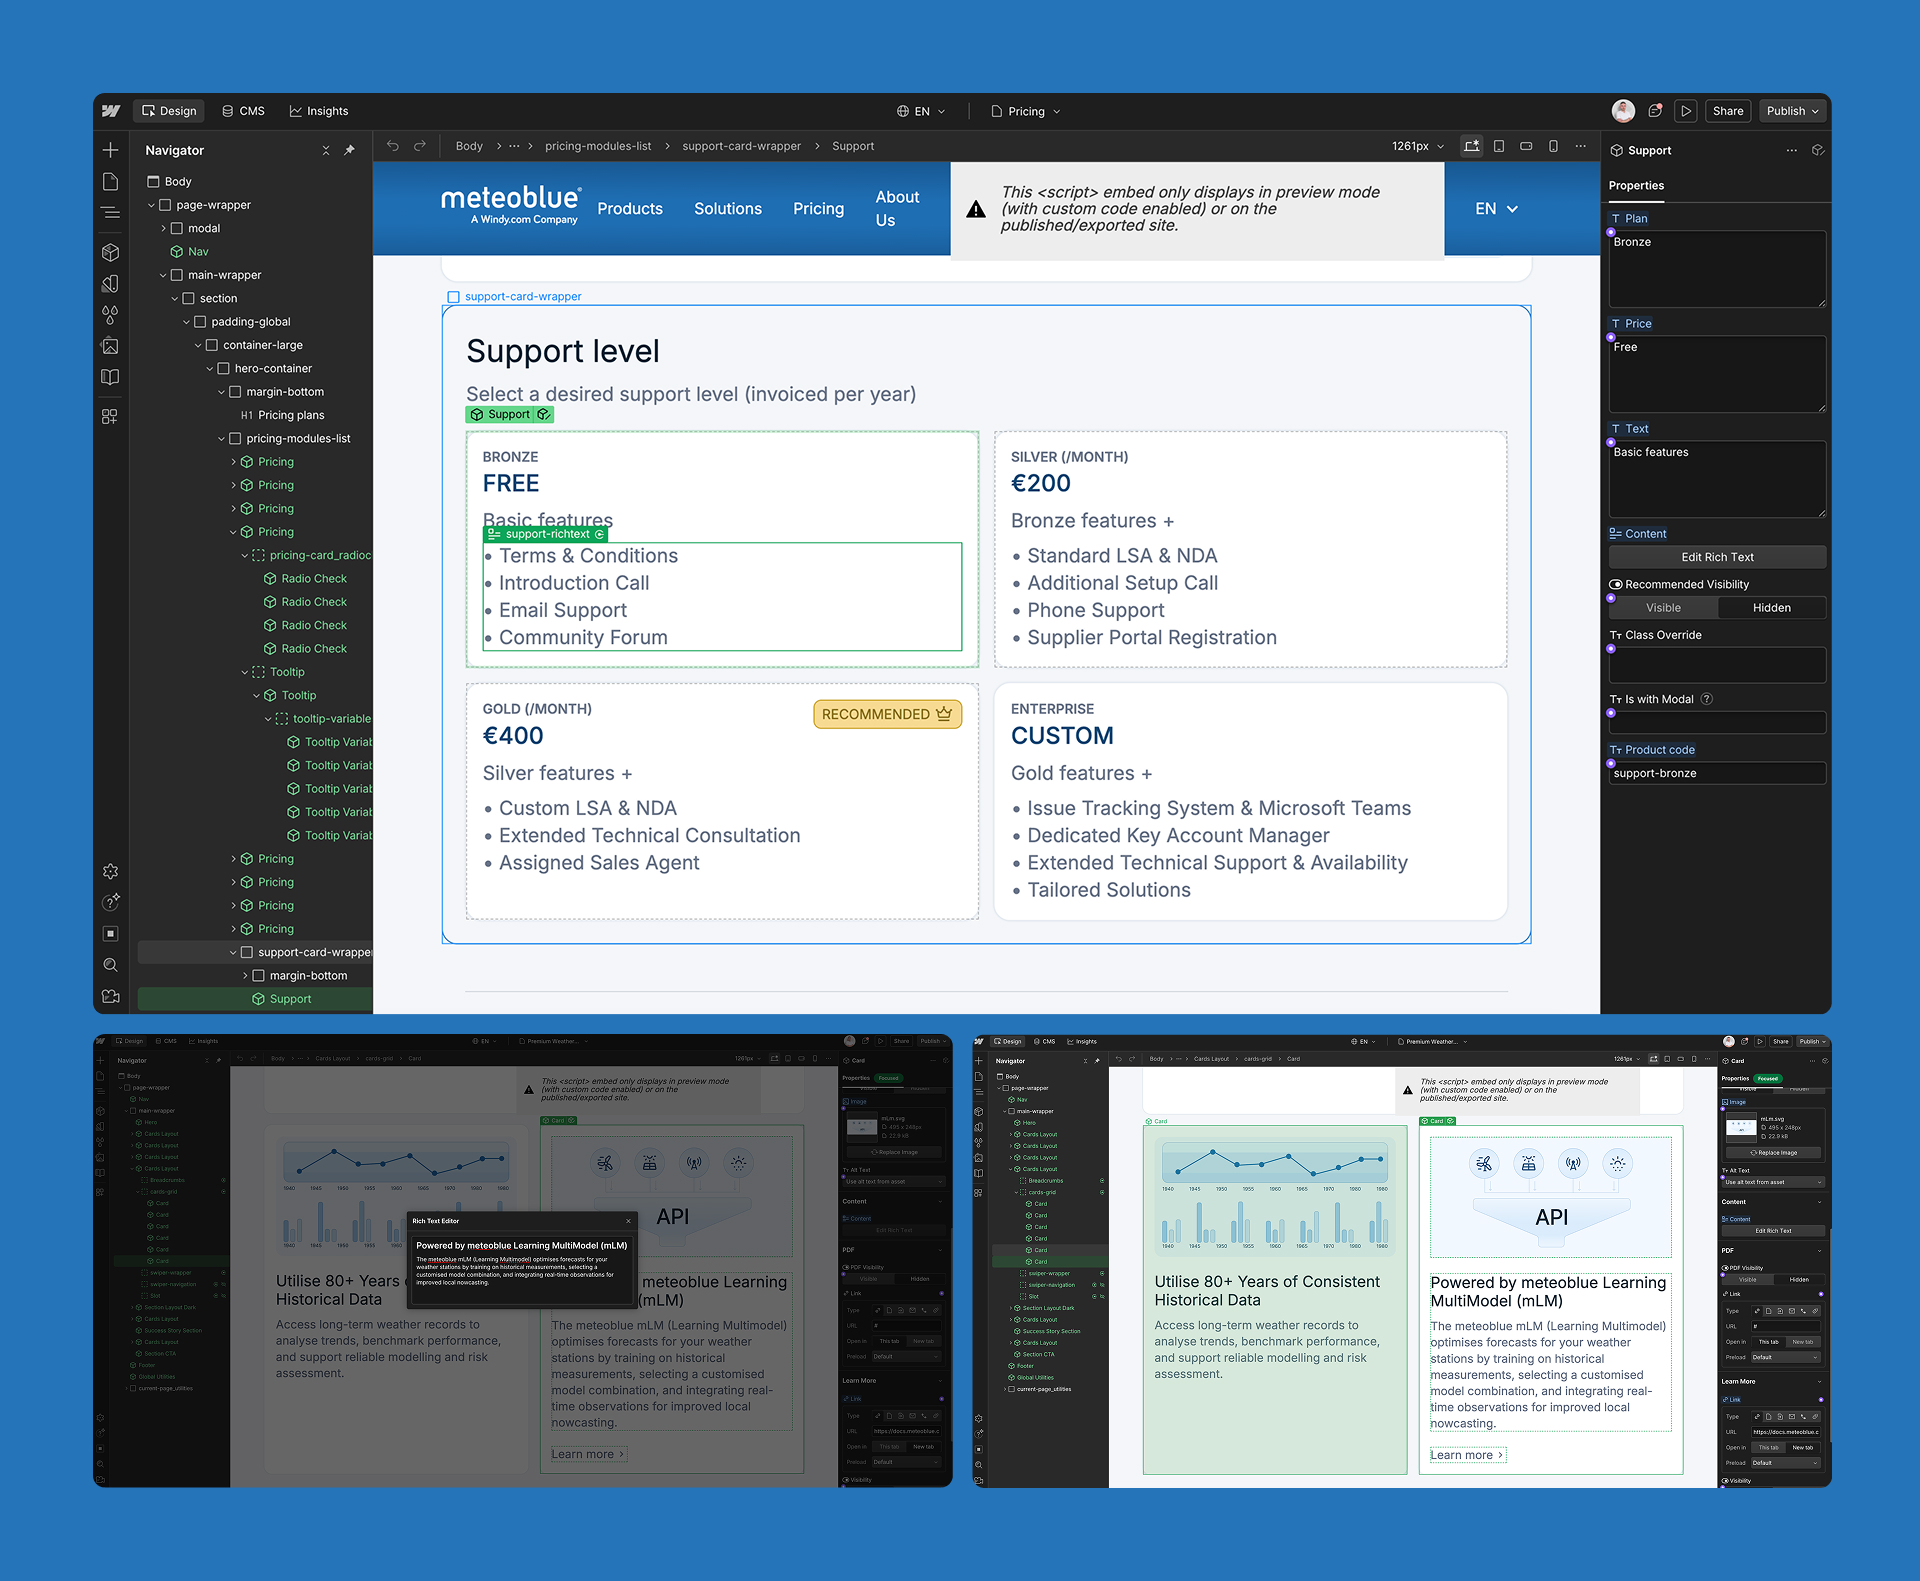Open Support panel ellipsis options

click(1791, 150)
